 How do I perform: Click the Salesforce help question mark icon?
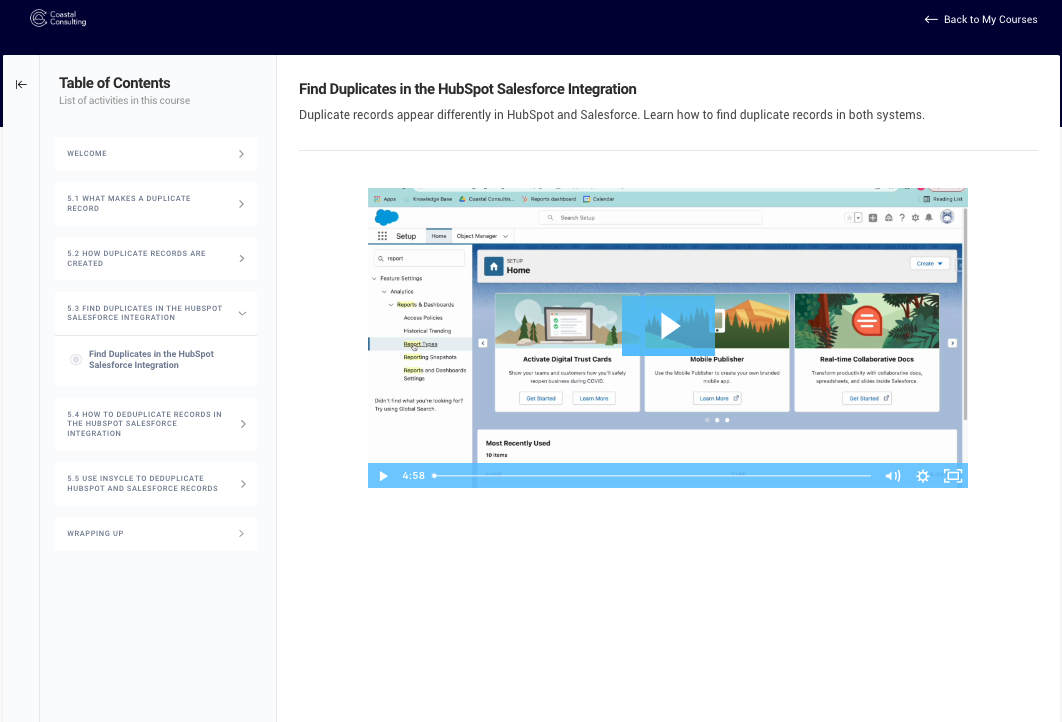(902, 218)
